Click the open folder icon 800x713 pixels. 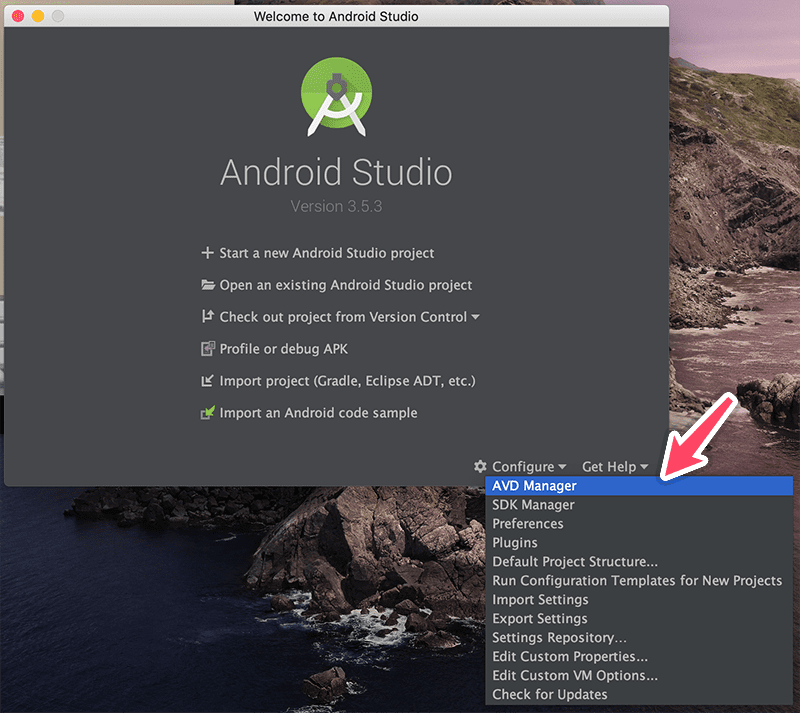(208, 284)
